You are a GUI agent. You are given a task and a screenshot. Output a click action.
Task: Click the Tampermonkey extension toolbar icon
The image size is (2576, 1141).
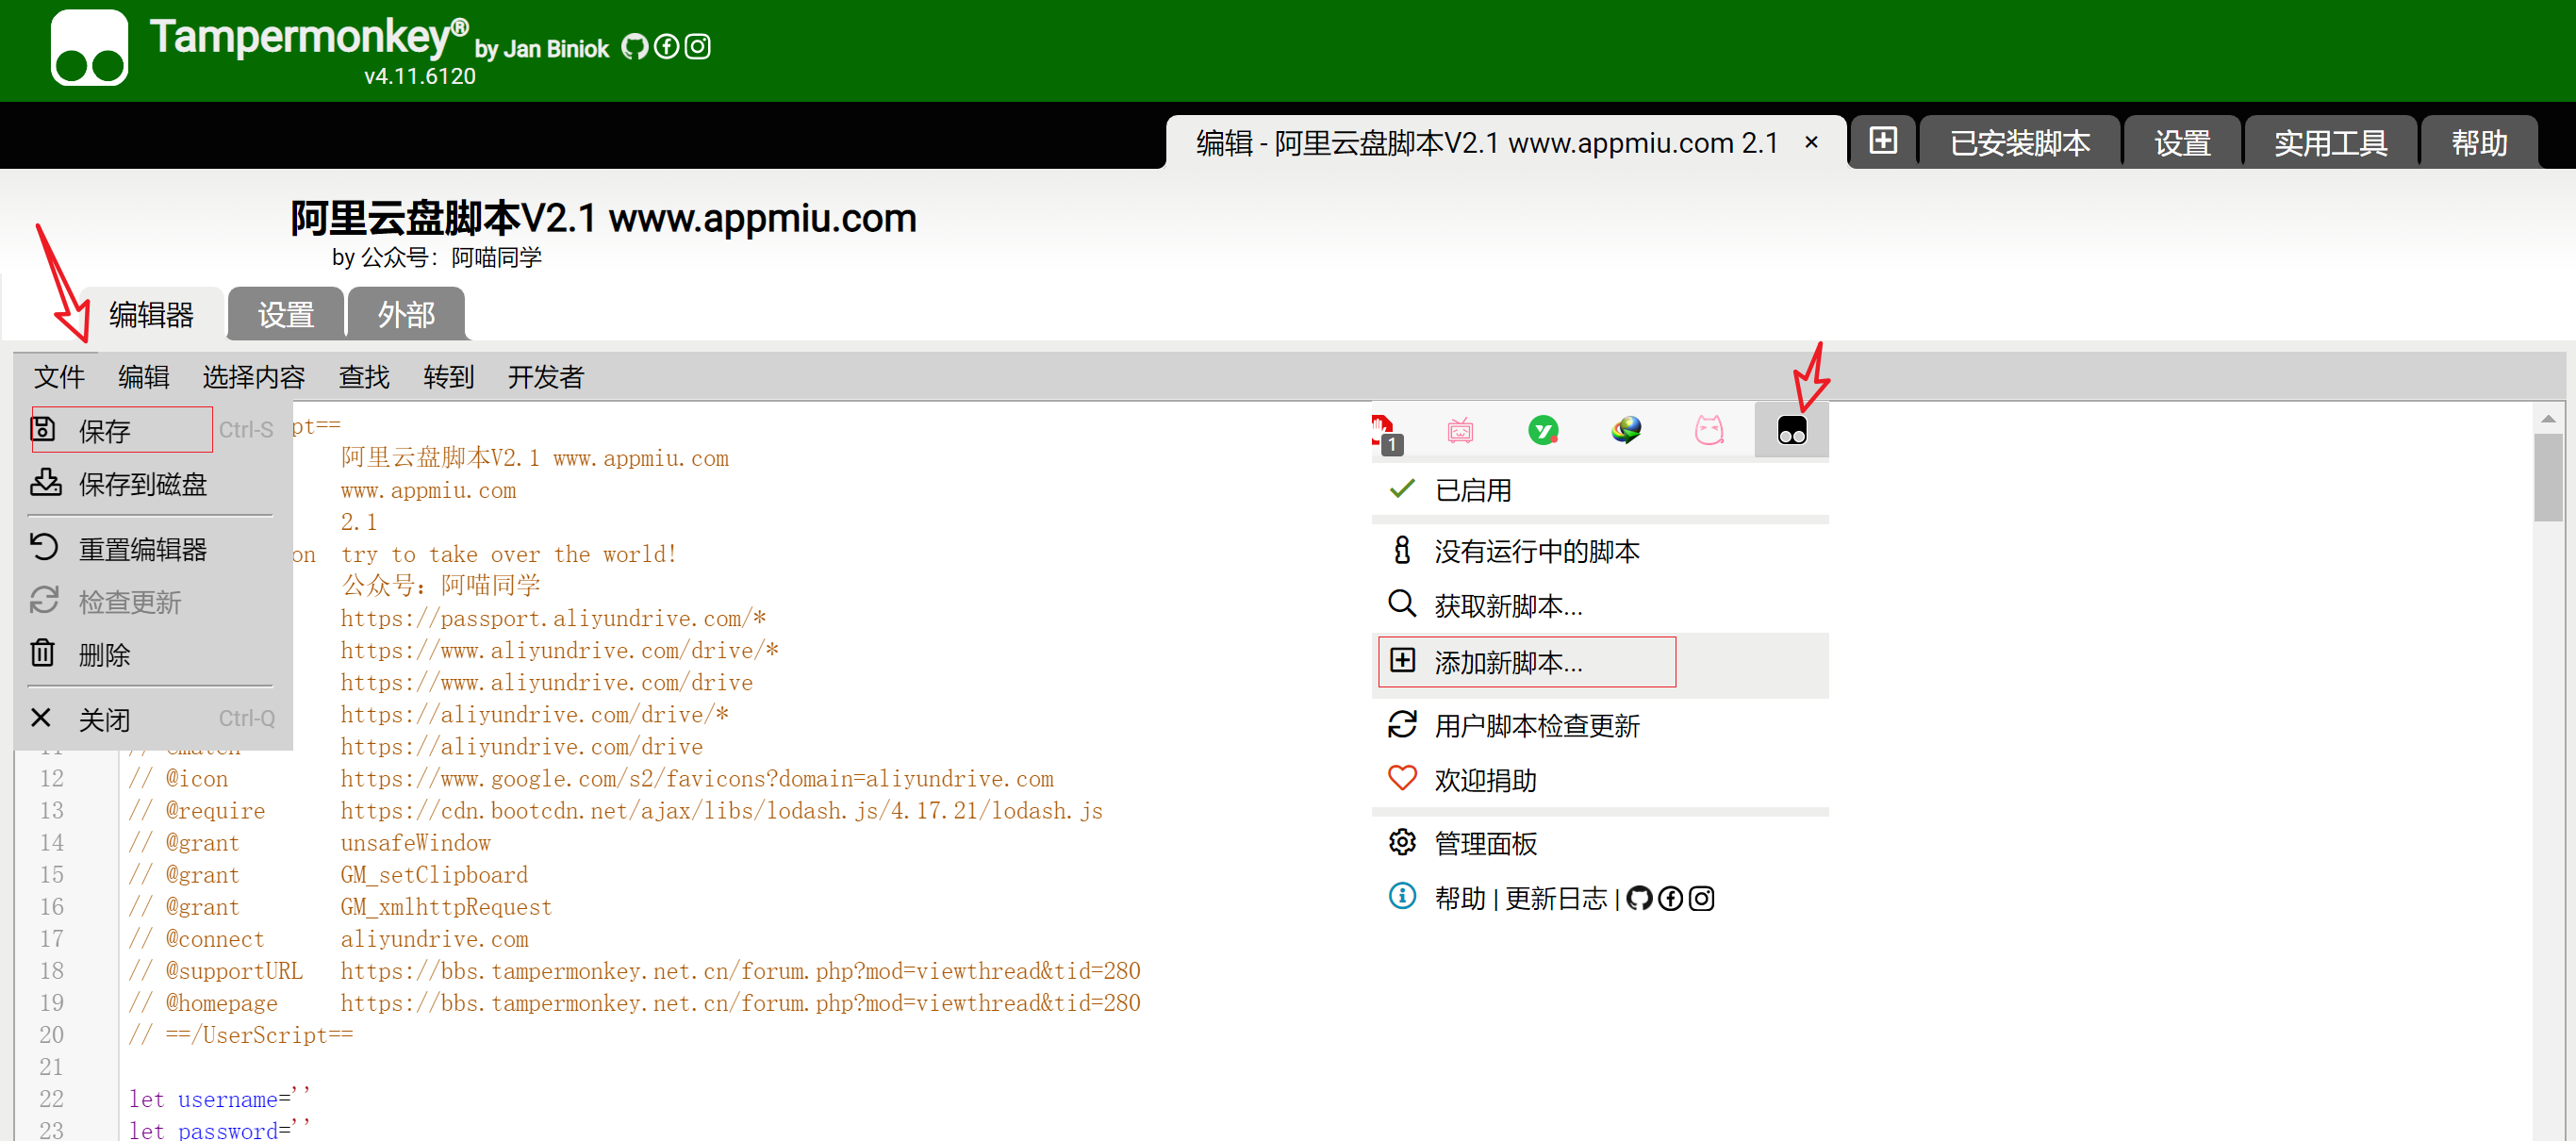point(1791,431)
